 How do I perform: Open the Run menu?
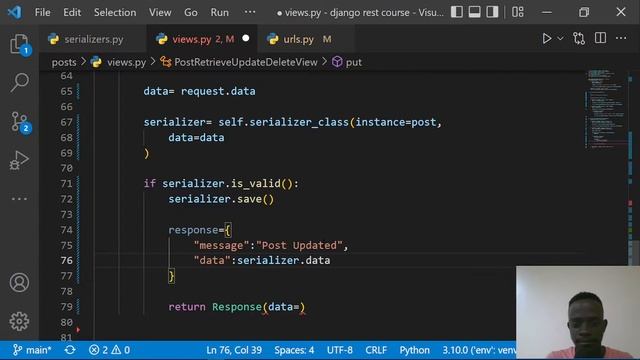[220, 12]
